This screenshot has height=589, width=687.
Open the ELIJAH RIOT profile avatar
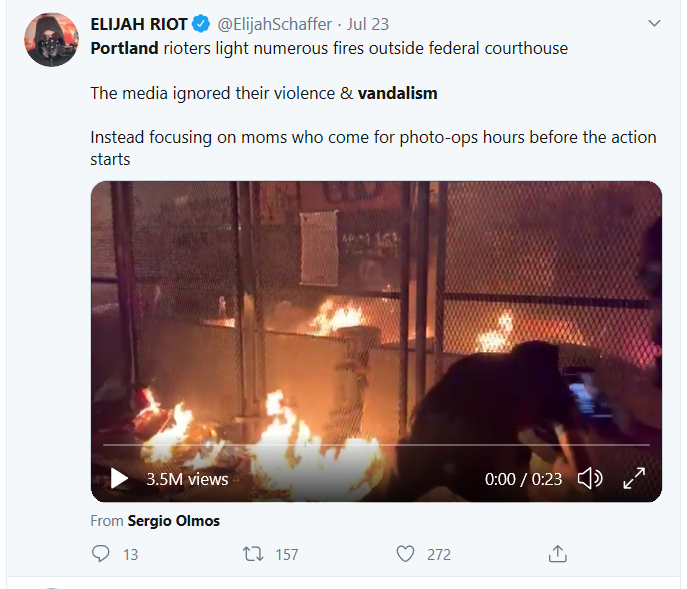click(x=51, y=40)
